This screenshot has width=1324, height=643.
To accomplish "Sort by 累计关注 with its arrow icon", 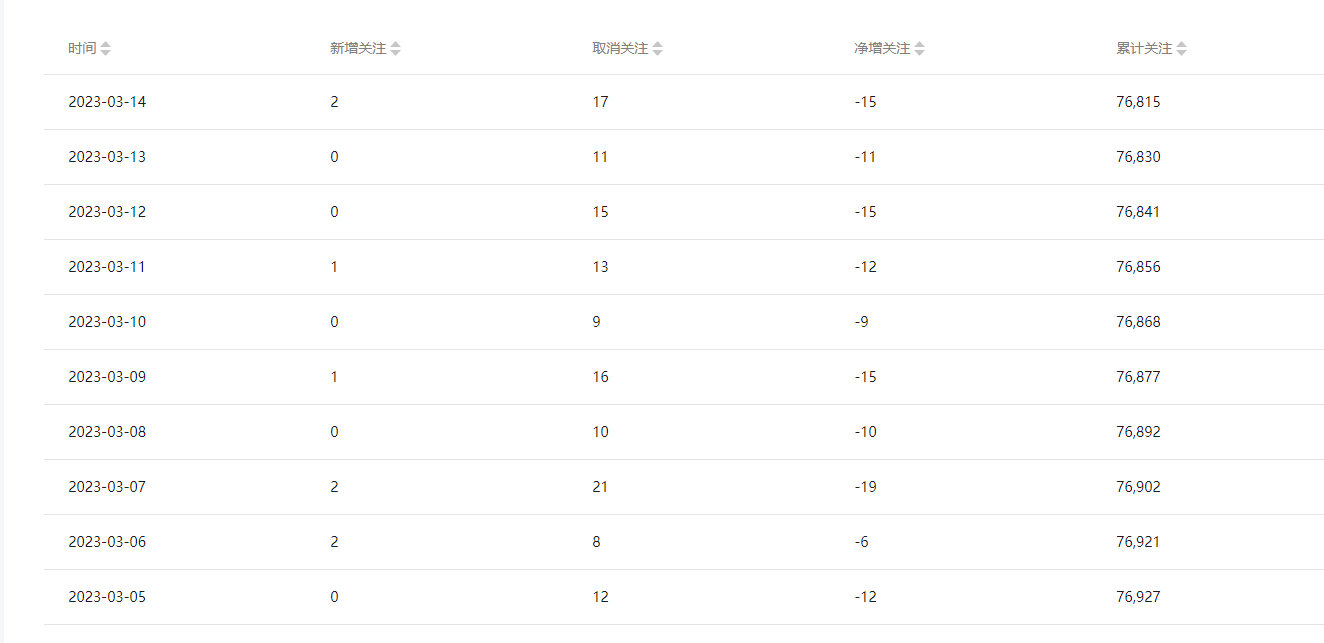I will 1181,49.
